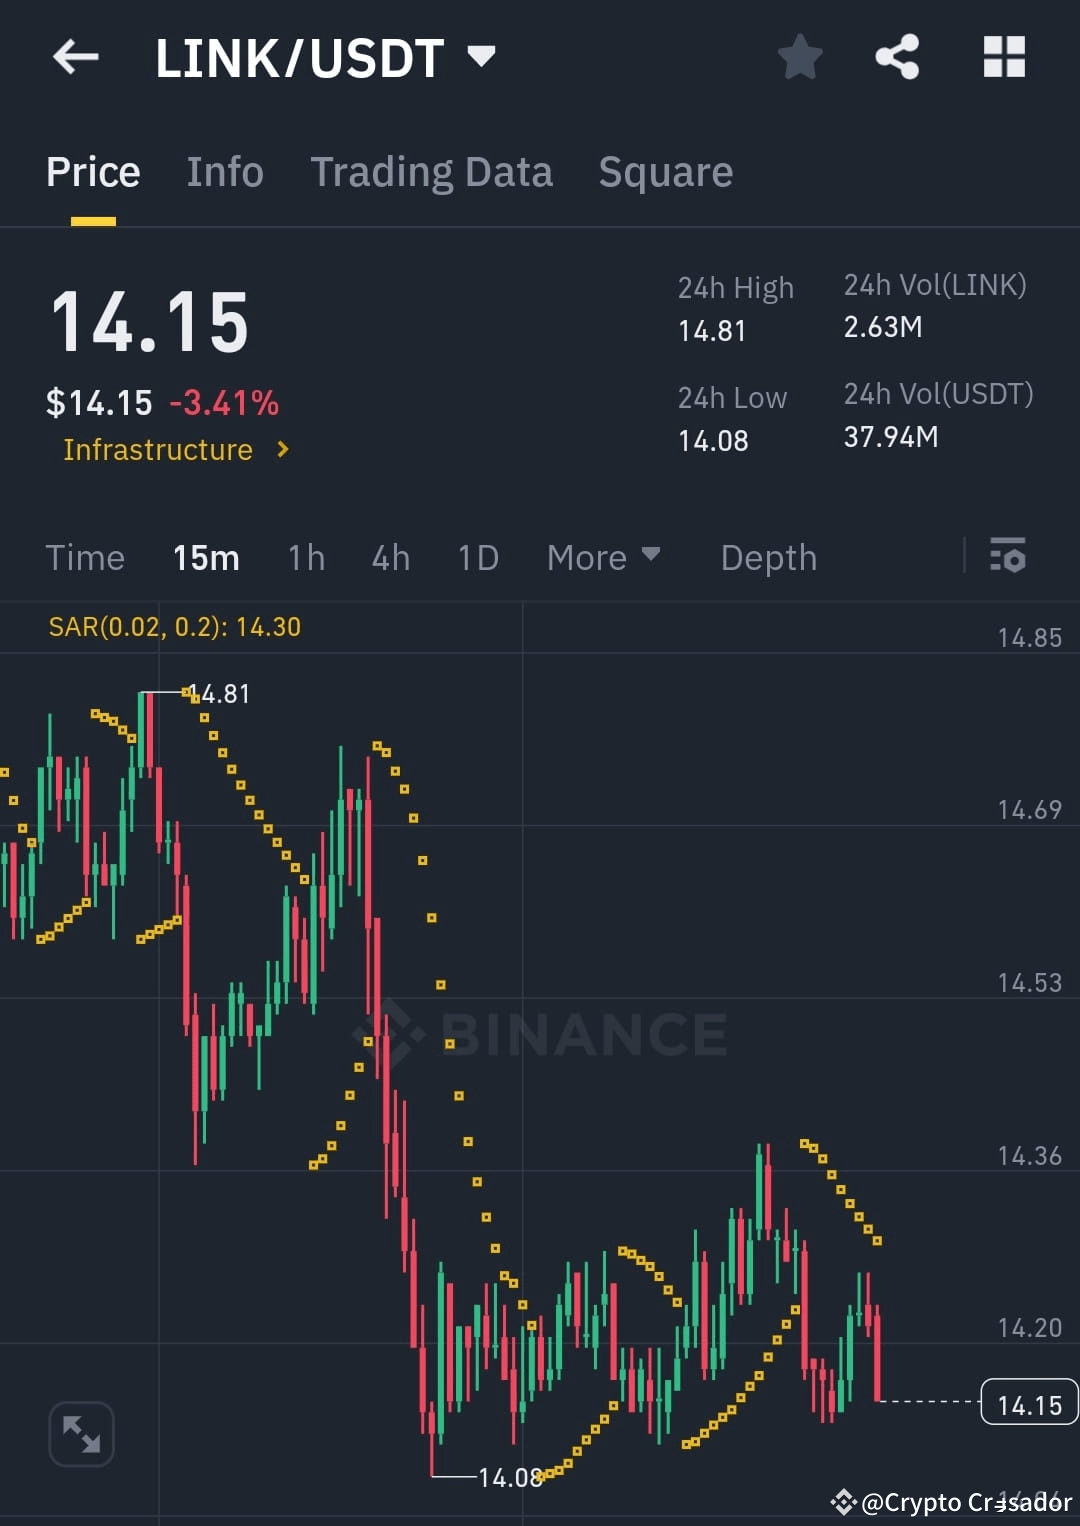Select the 1D timeframe

click(477, 557)
